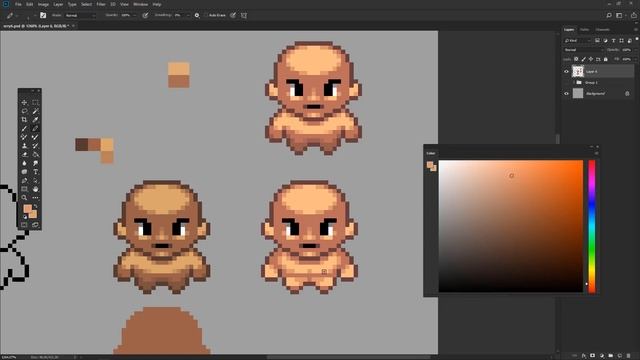Toggle Quick Mask mode in toolbar

24,224
